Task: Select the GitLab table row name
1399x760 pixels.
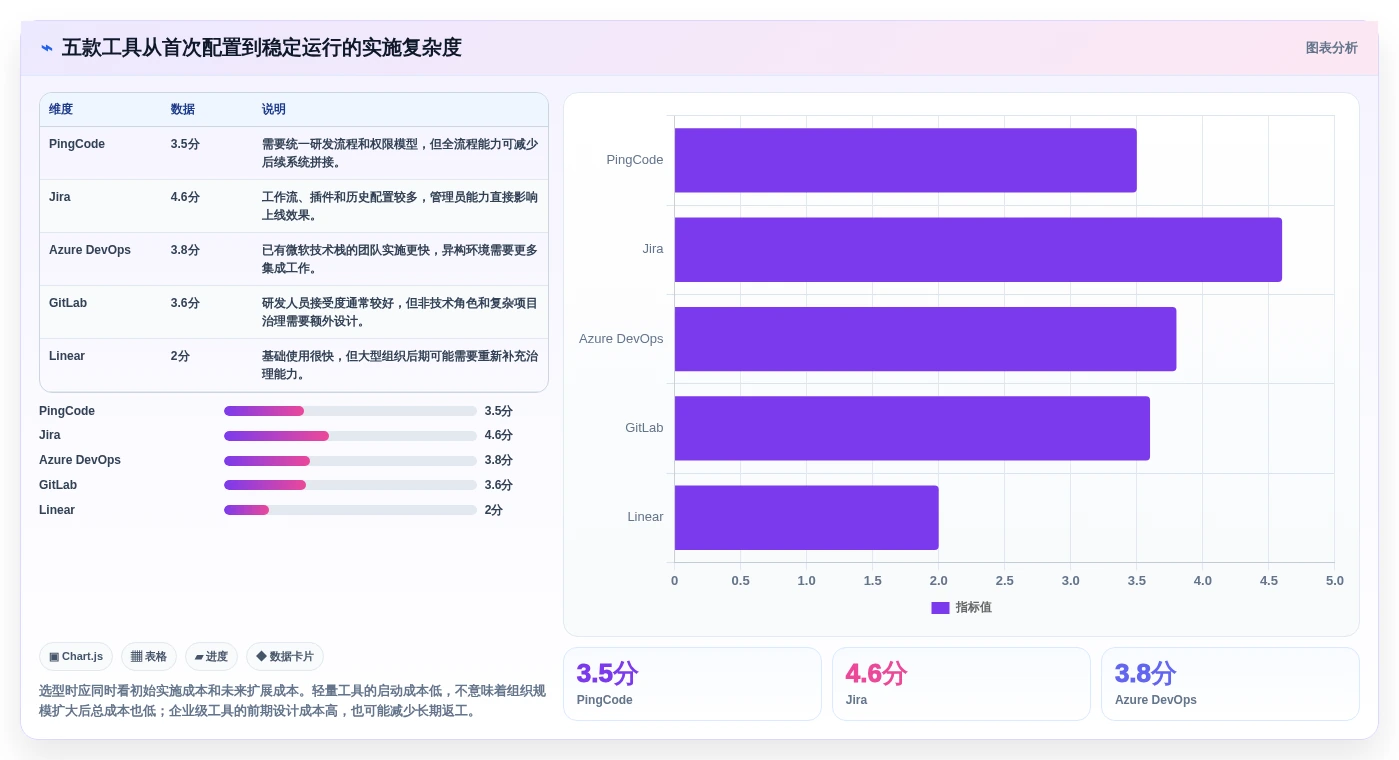Action: (x=68, y=303)
